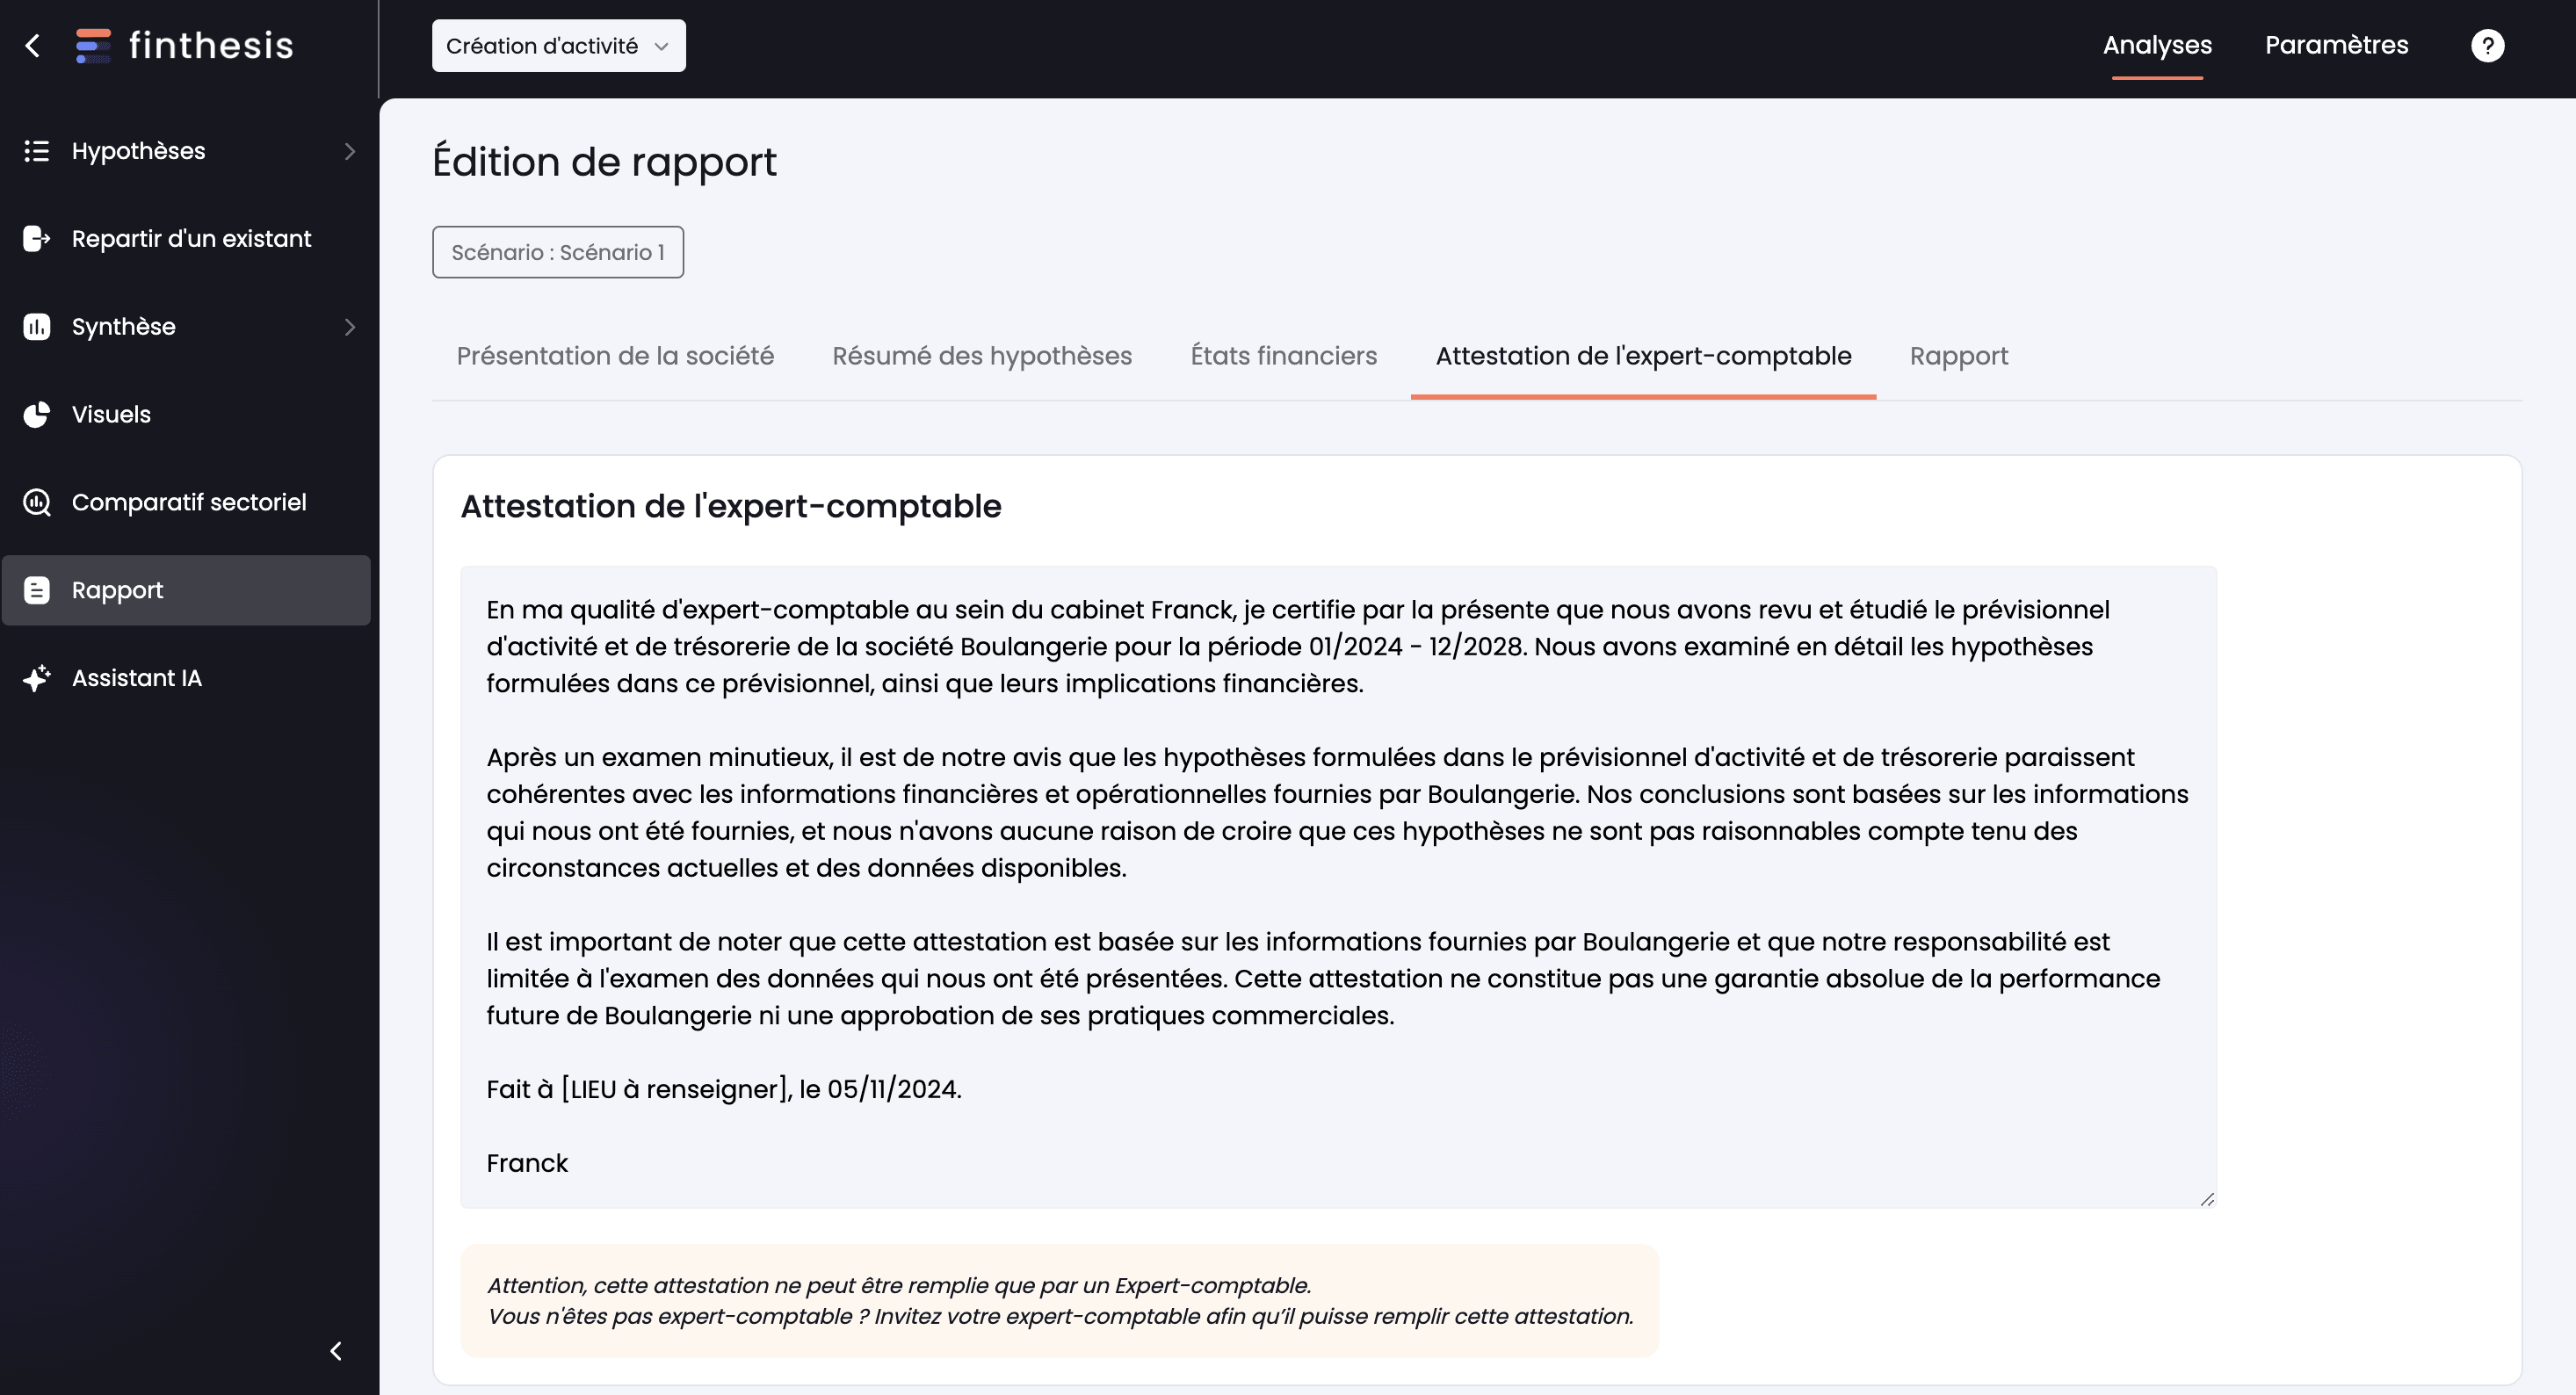Screen dimensions: 2576x1395
Task: Open the Création d'activité dropdown
Action: coord(558,46)
